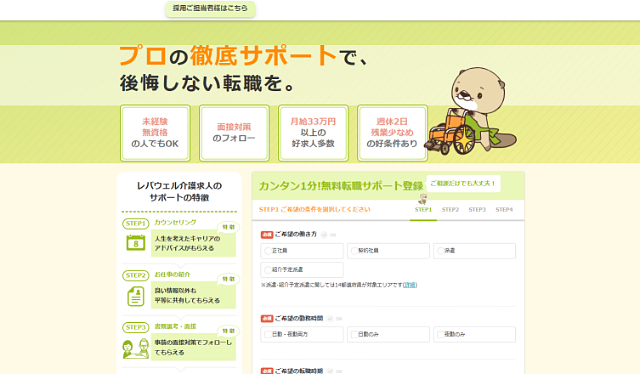This screenshot has width=640, height=374.
Task: Click the 事前の面接対策でフォロー text box
Action: point(193,347)
